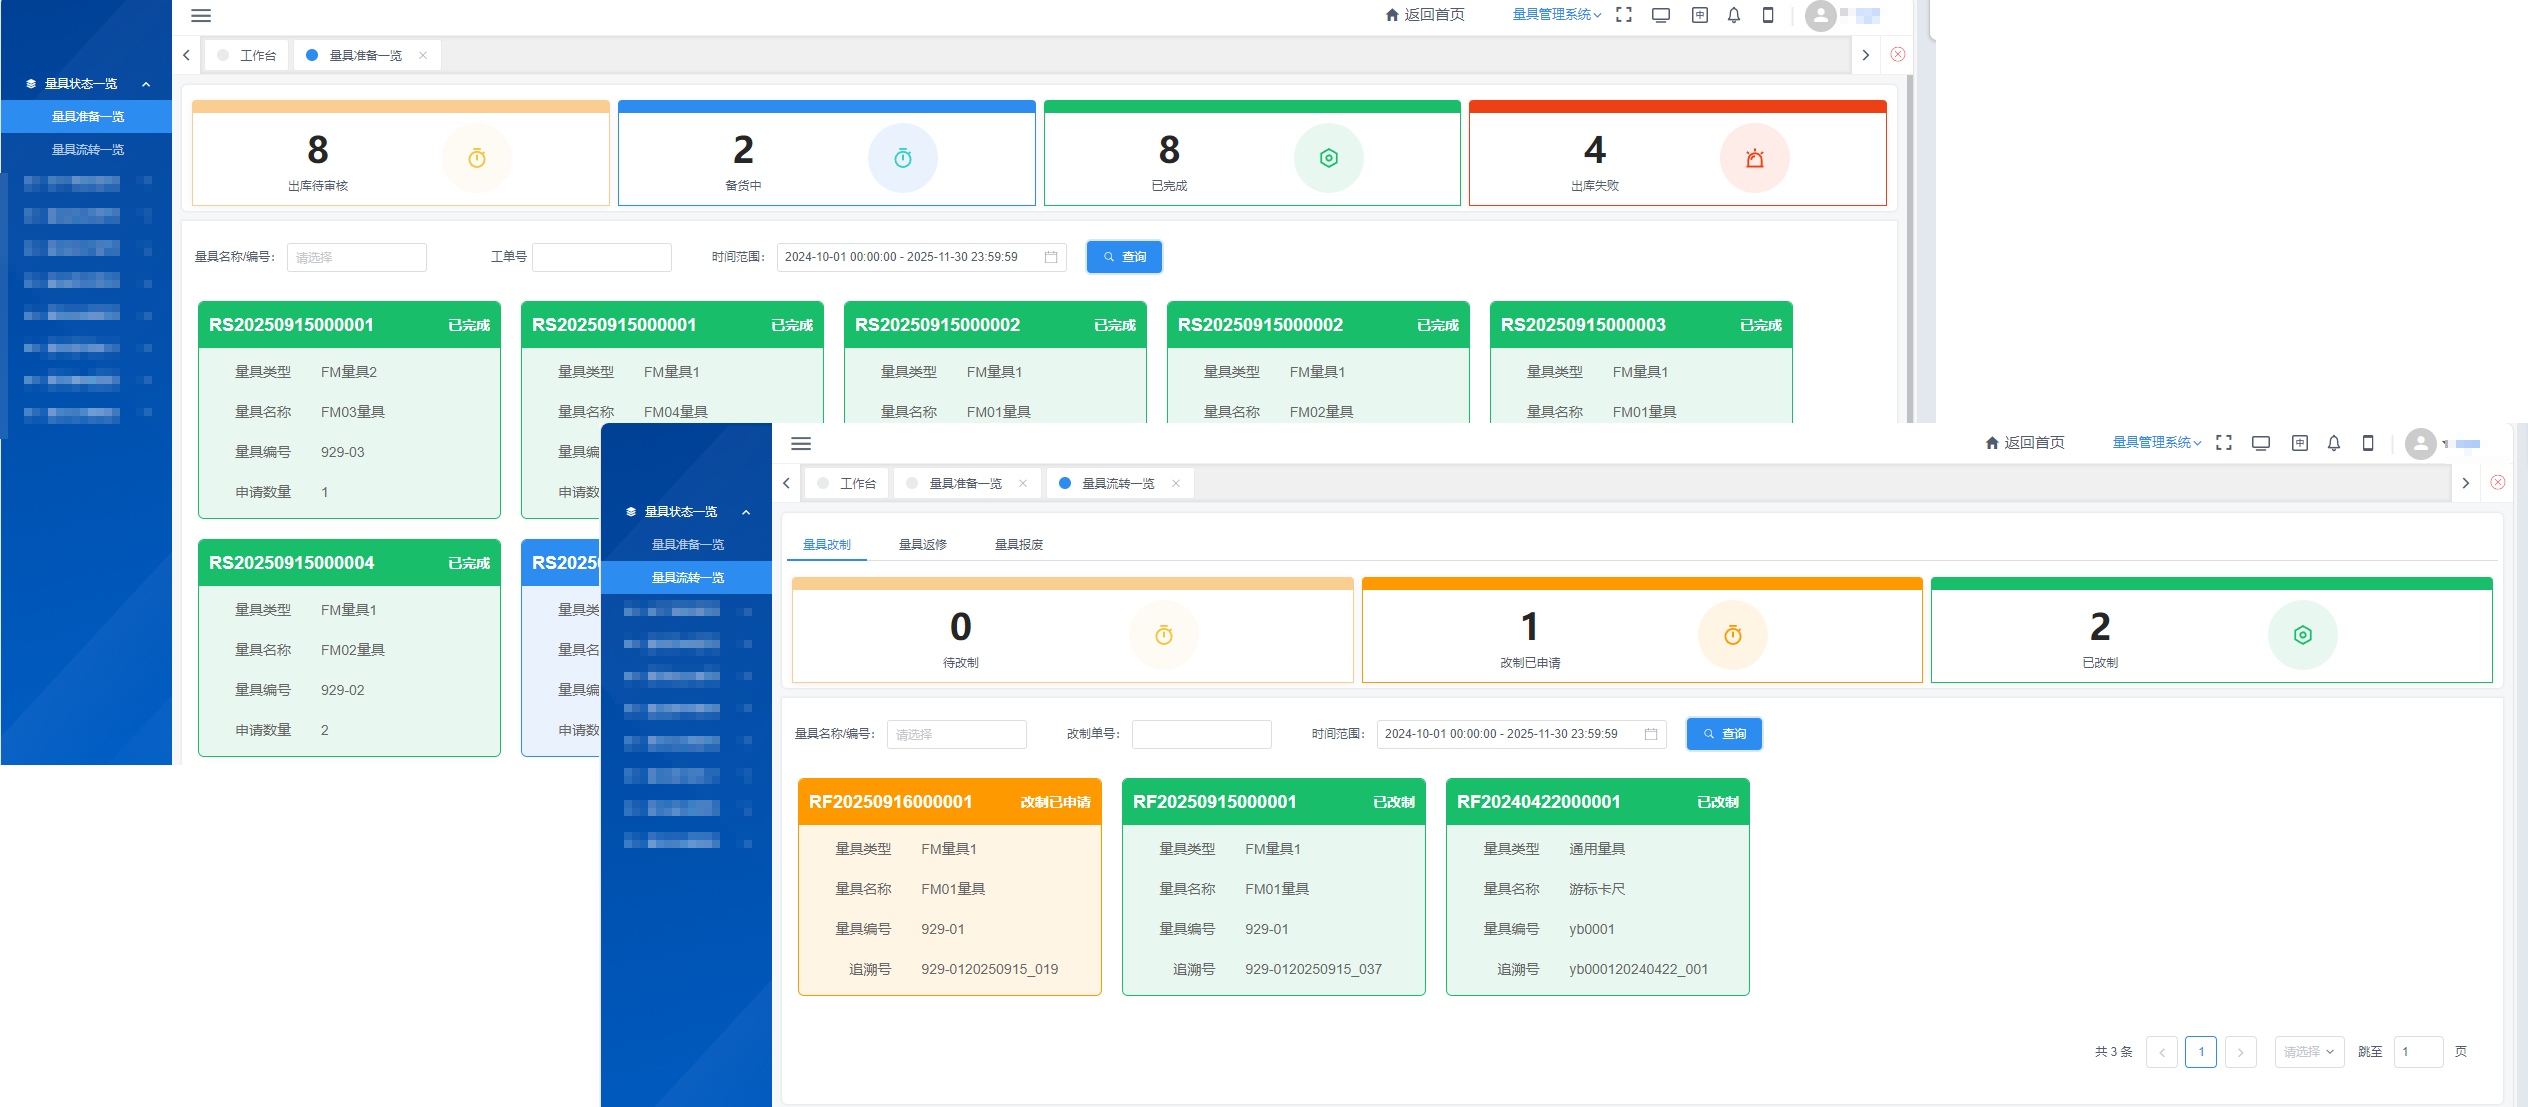This screenshot has width=2528, height=1107.
Task: Open 量具管理系统 dropdown in lower header
Action: pos(2156,443)
